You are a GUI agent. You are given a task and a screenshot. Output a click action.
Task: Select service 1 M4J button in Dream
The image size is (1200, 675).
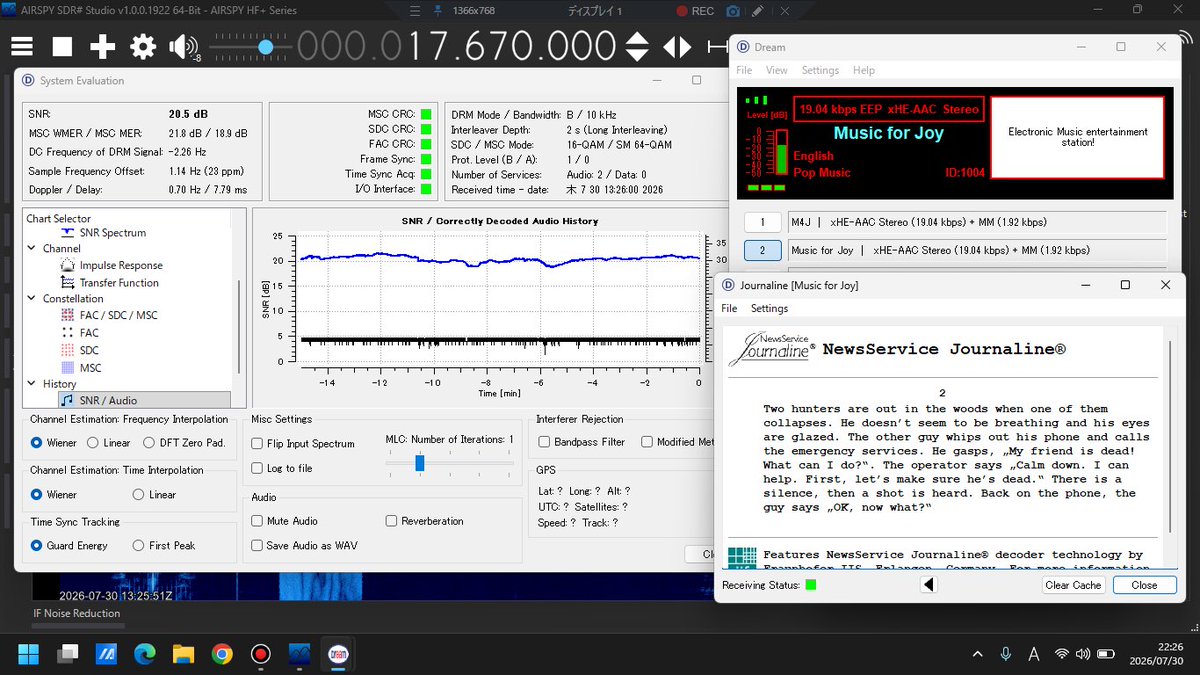(763, 222)
